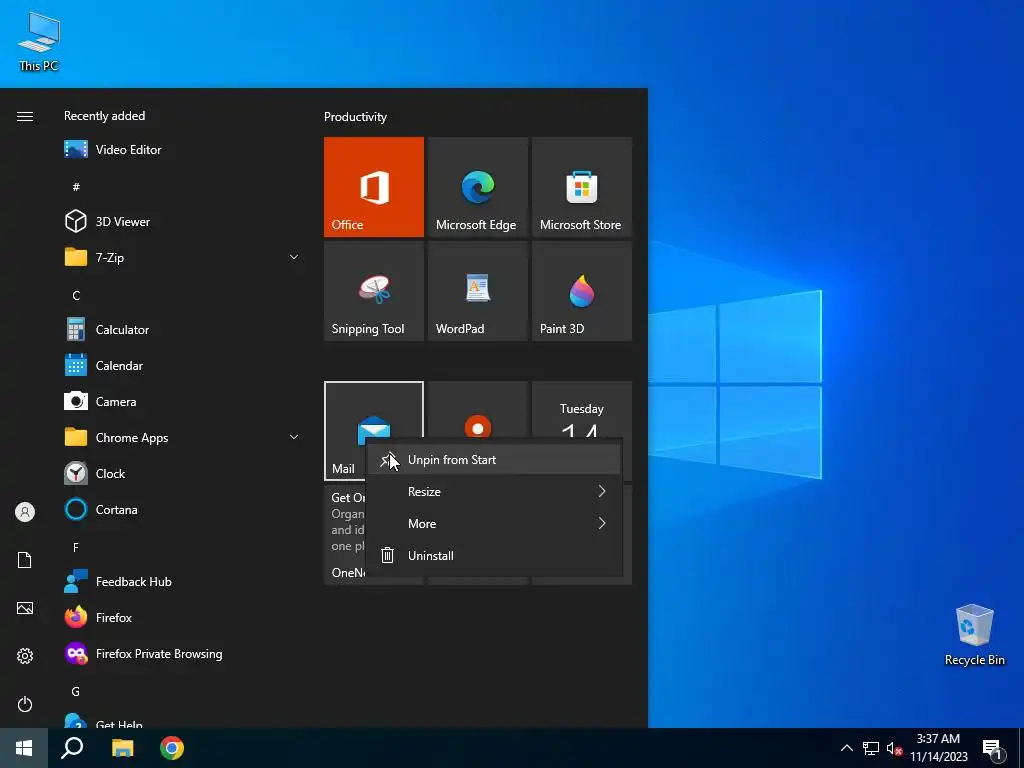Click the Mail tile icon
This screenshot has height=768, width=1024.
coord(374,430)
